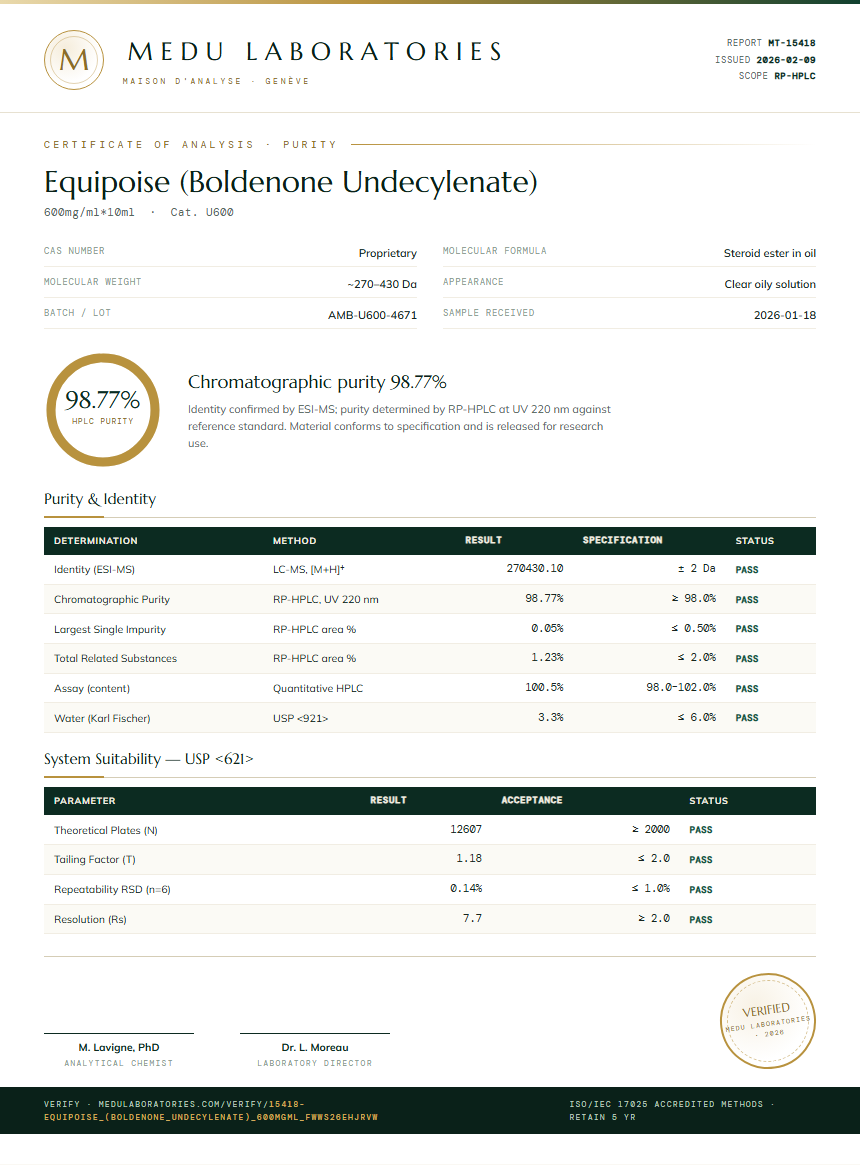860x1165 pixels.
Task: Select the resolution result 7.7
Action: coord(473,918)
